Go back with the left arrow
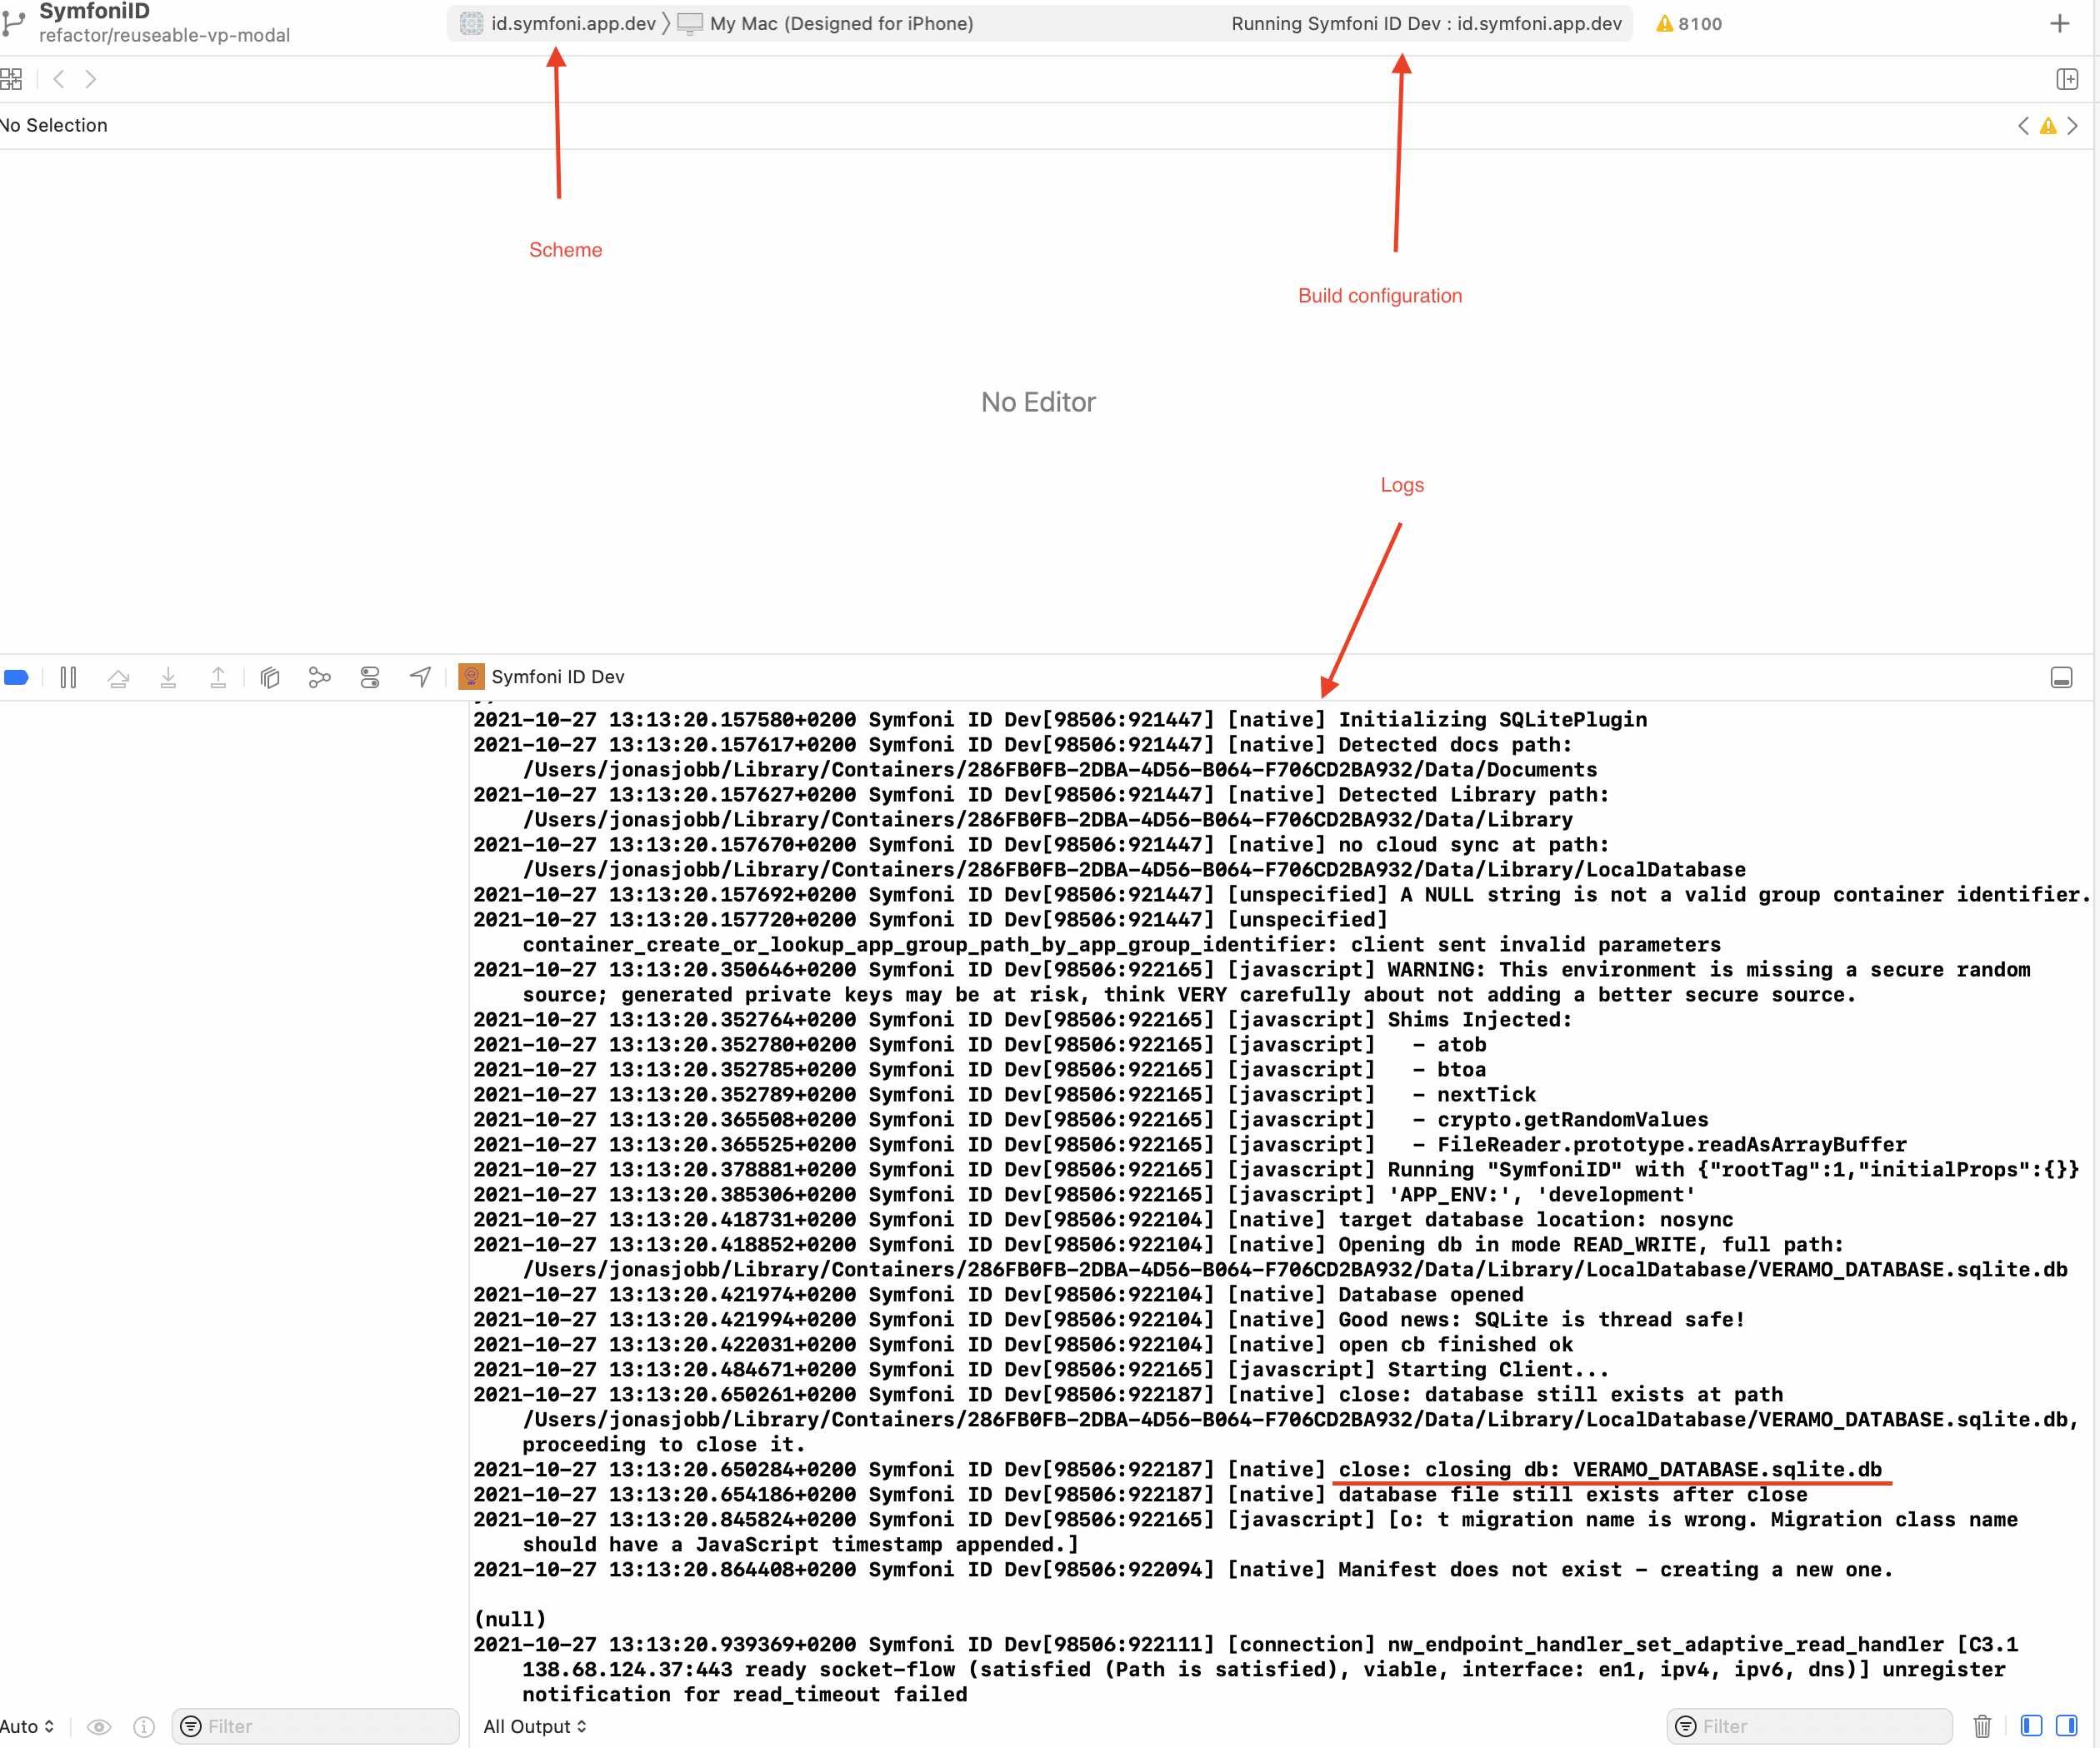The width and height of the screenshot is (2100, 1748). coord(59,79)
